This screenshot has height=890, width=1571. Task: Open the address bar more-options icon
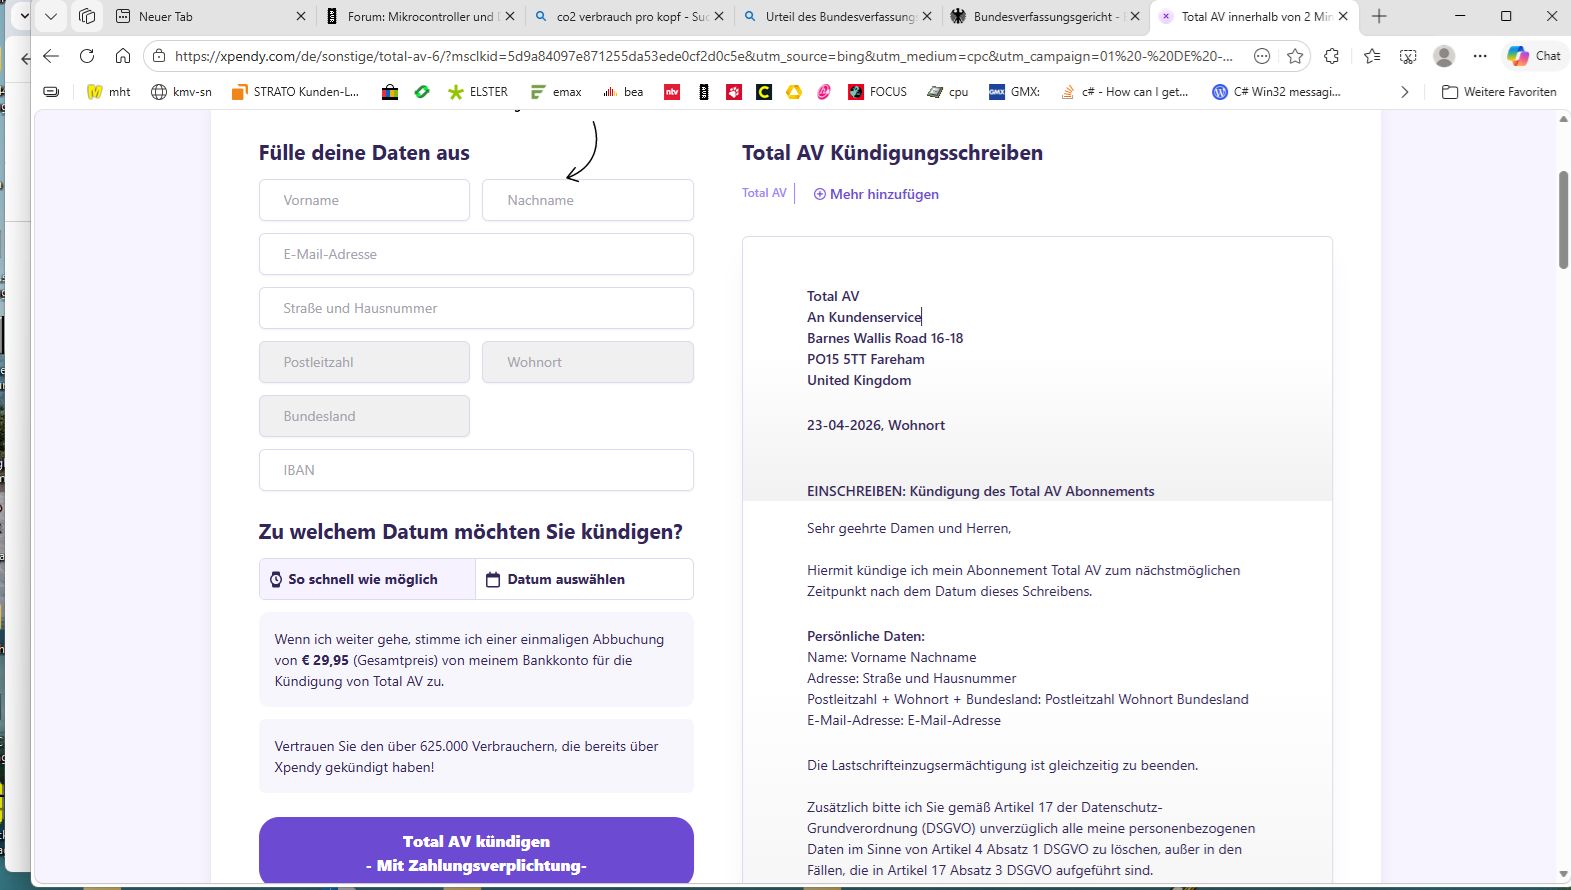(x=1262, y=56)
